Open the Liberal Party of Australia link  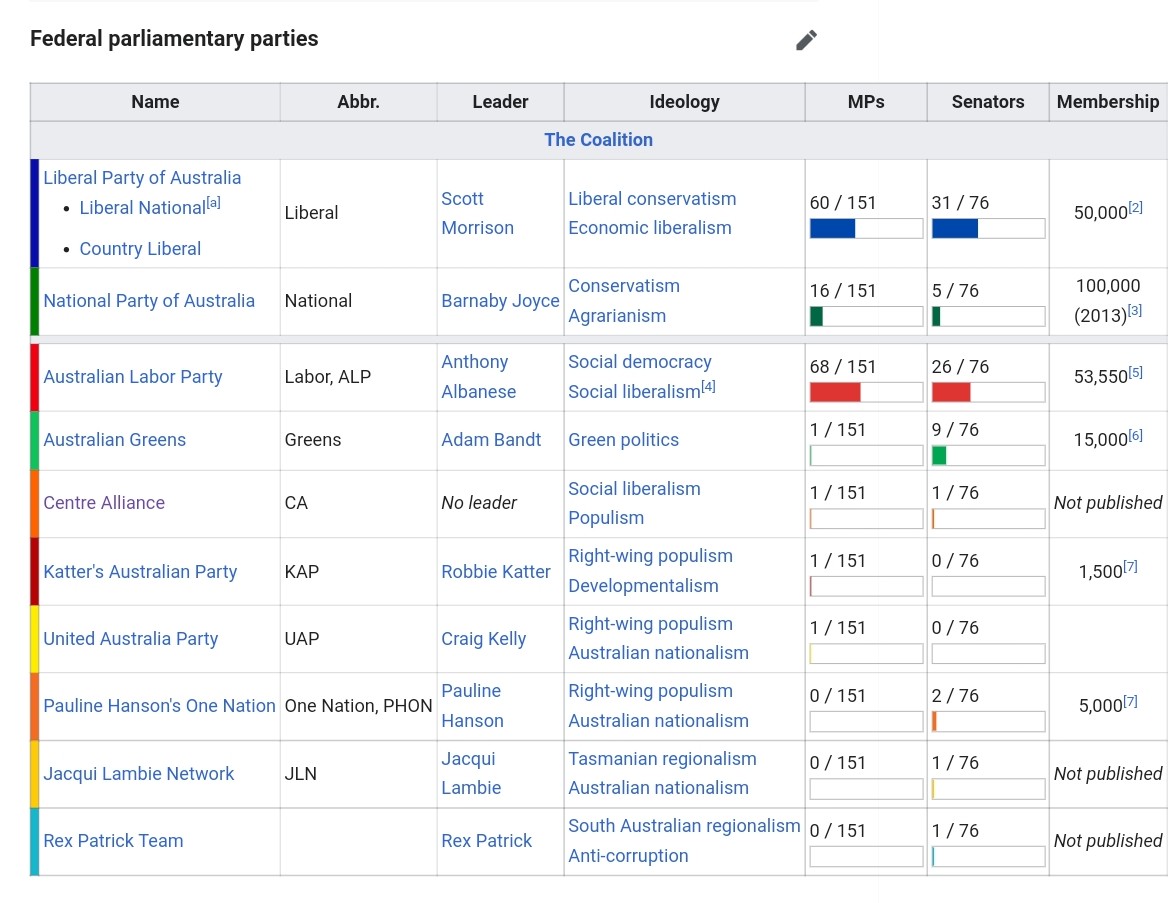pyautogui.click(x=142, y=178)
